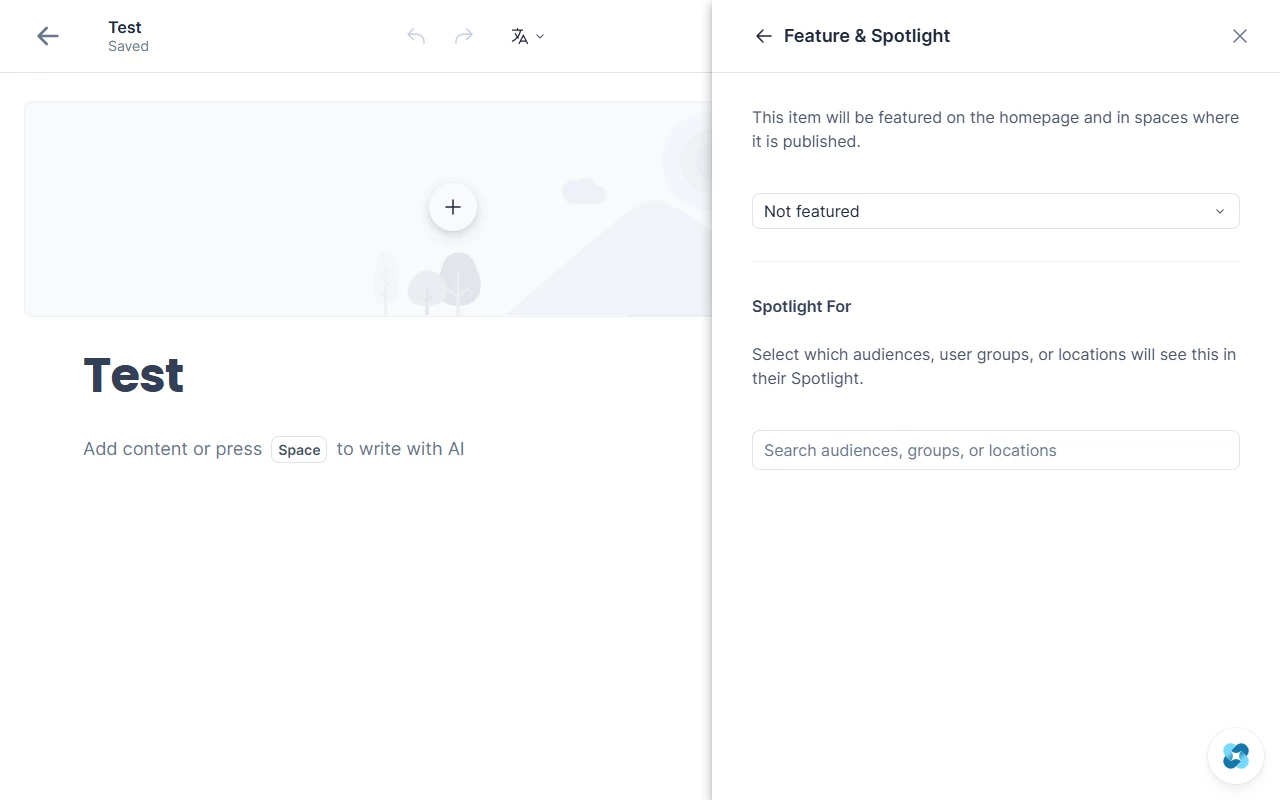
Task: Click the Add content placeholder line
Action: (274, 449)
